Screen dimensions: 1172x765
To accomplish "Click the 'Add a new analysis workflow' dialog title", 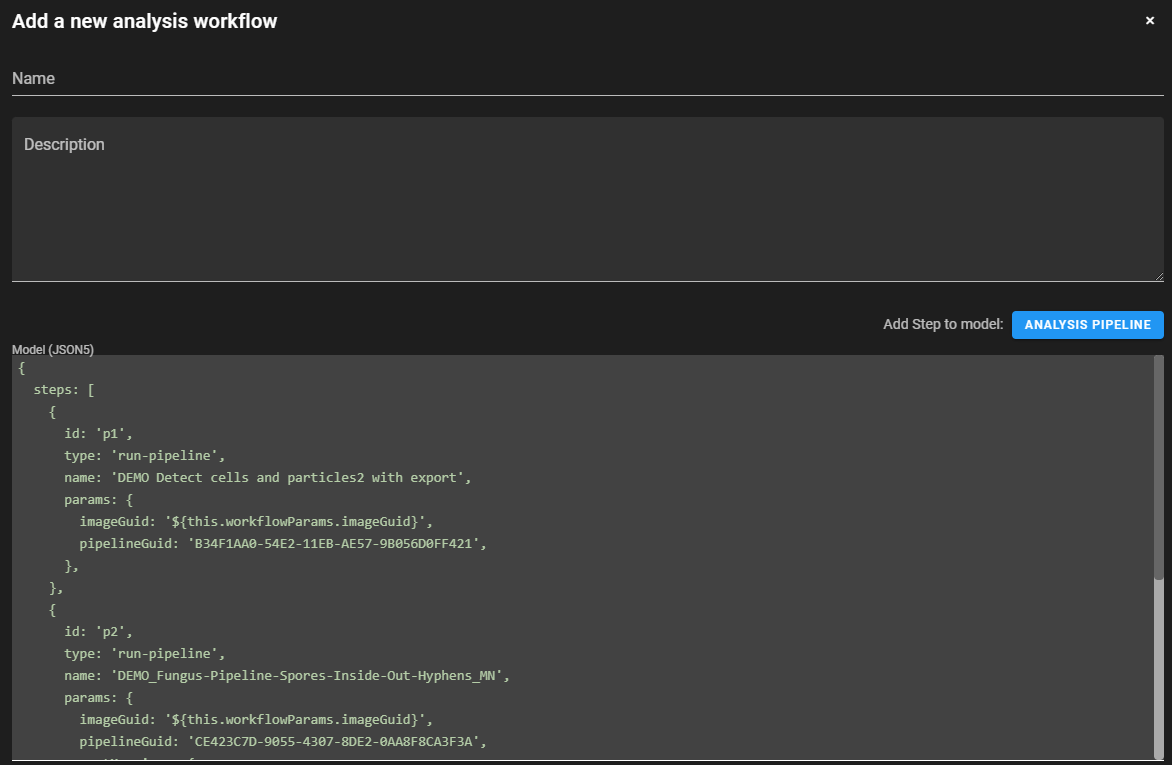I will (x=143, y=20).
